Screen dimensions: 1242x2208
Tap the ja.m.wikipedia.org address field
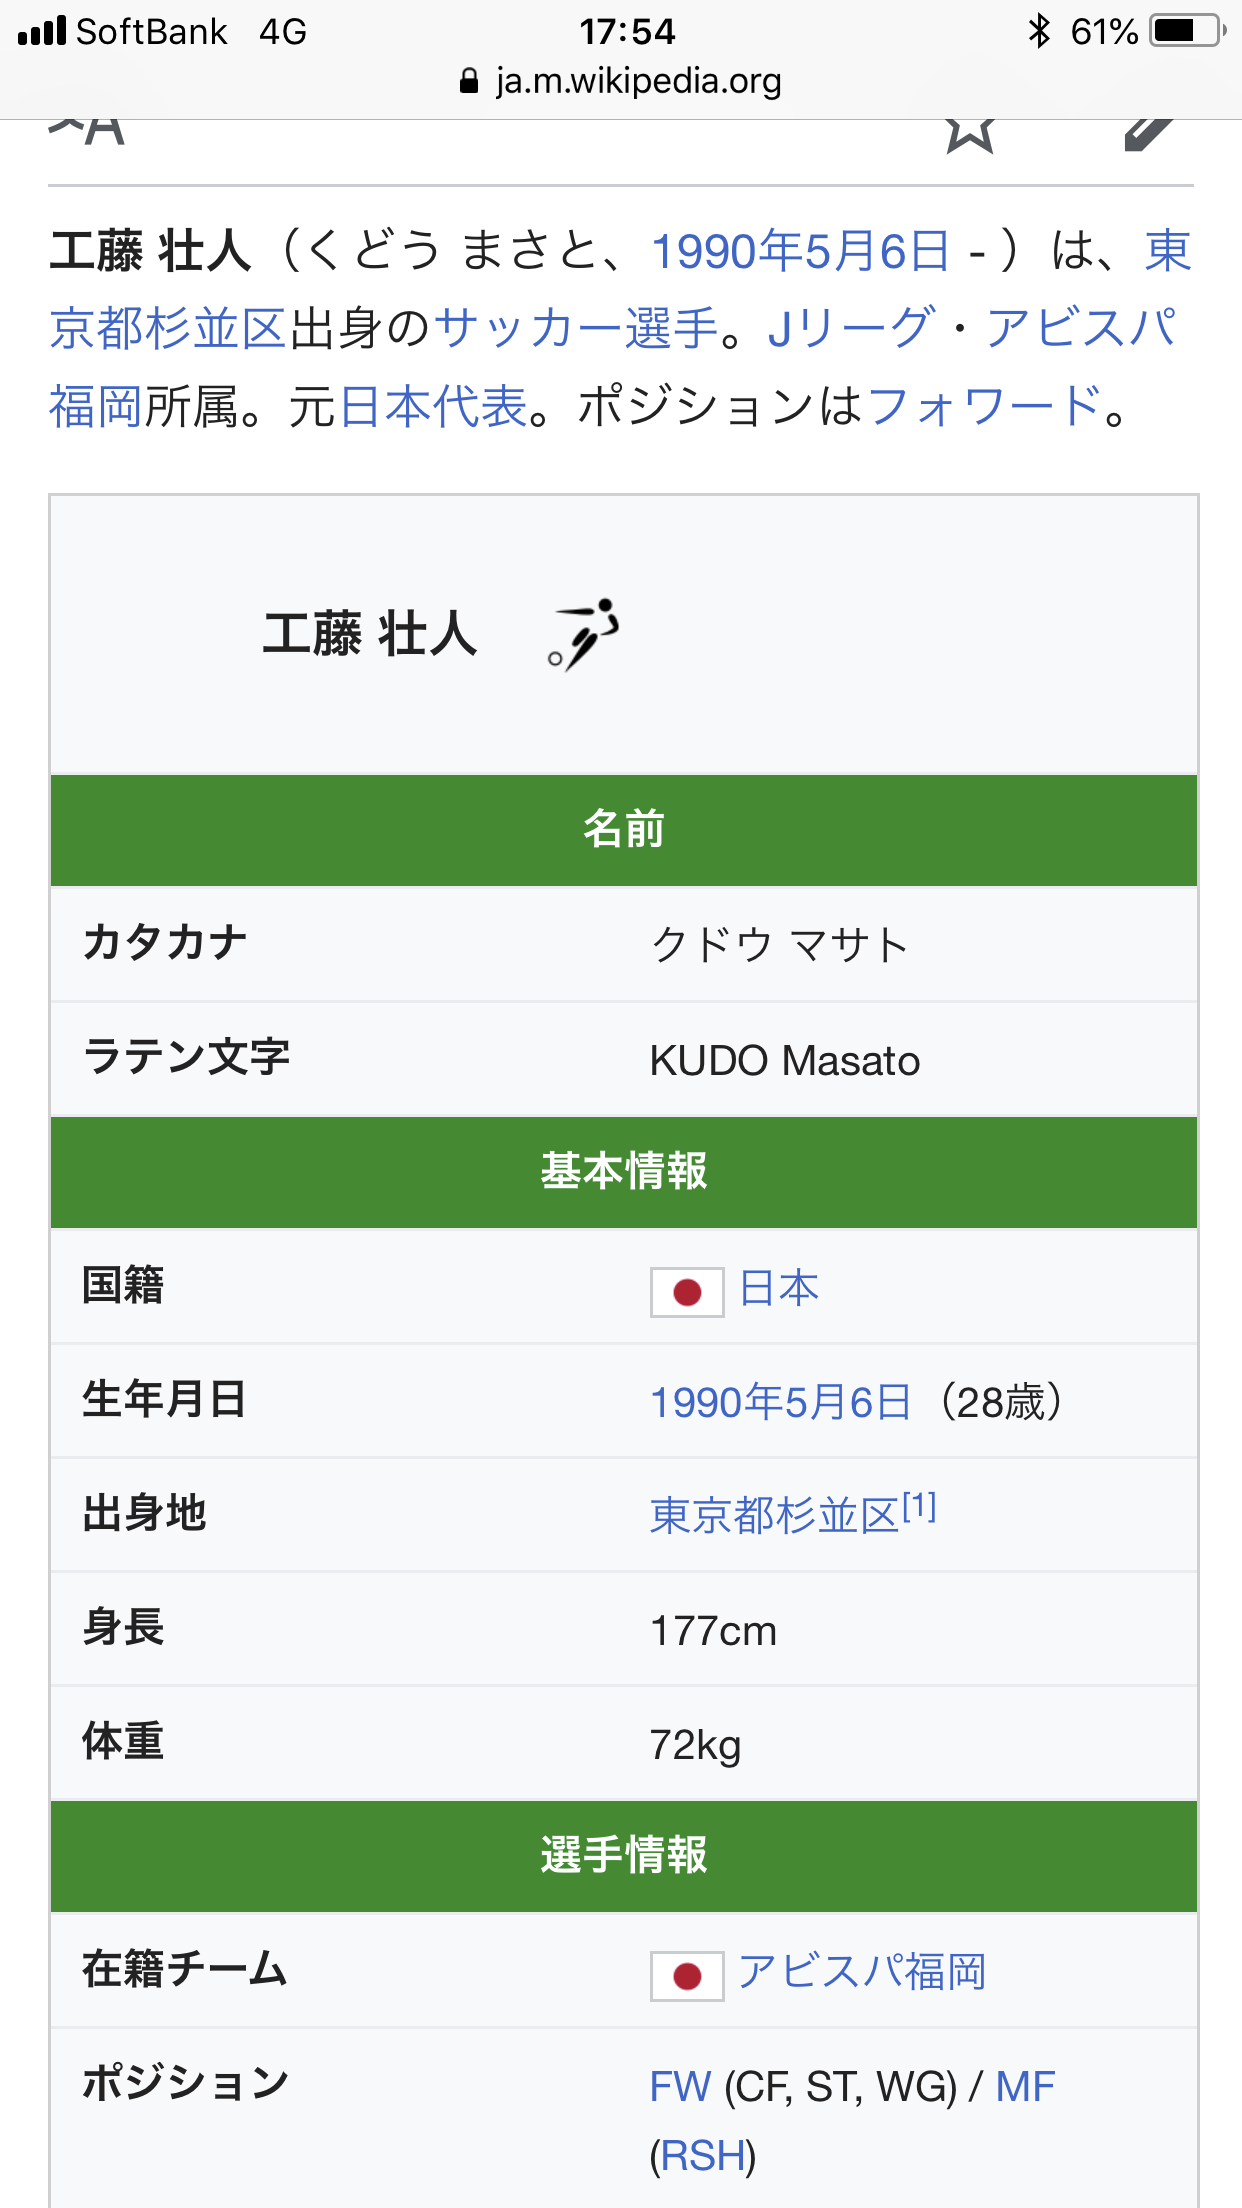coord(638,82)
